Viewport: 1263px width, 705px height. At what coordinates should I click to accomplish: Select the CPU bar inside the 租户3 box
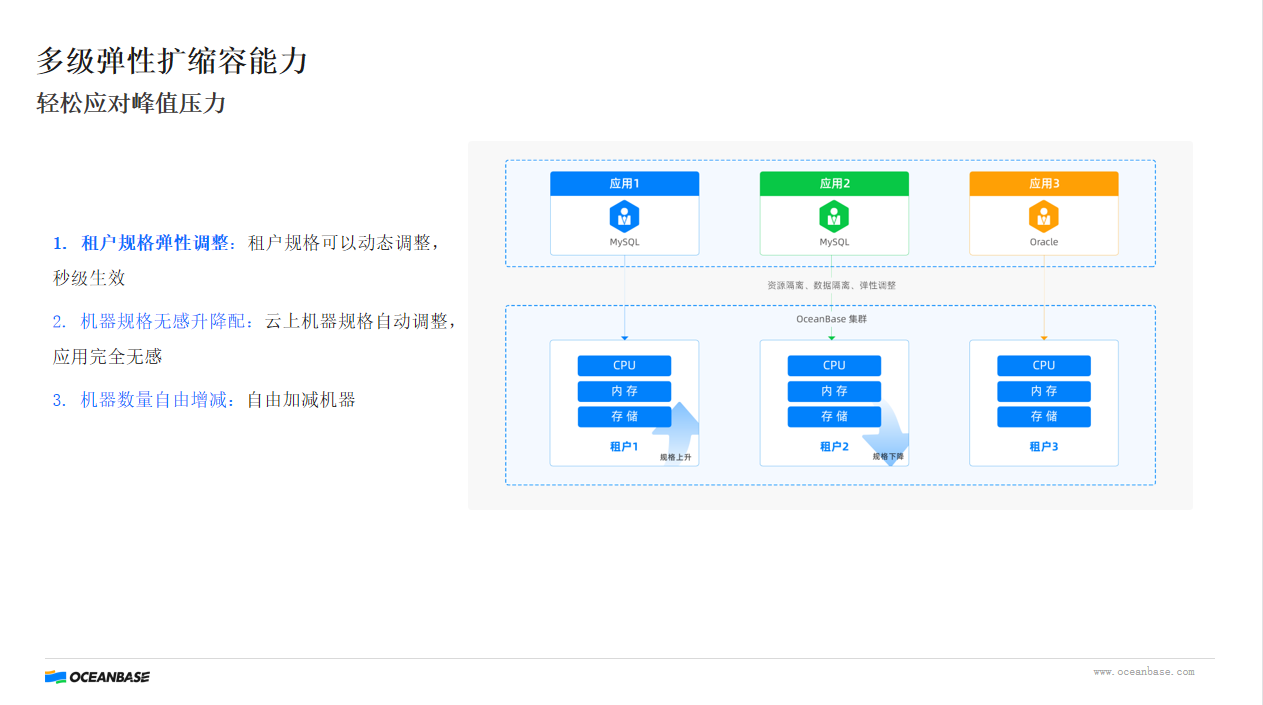pos(1043,365)
